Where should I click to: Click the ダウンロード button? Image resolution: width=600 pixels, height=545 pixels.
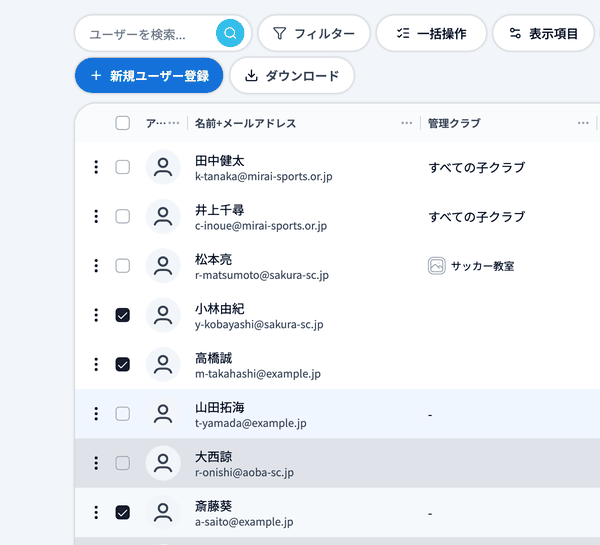tap(292, 75)
